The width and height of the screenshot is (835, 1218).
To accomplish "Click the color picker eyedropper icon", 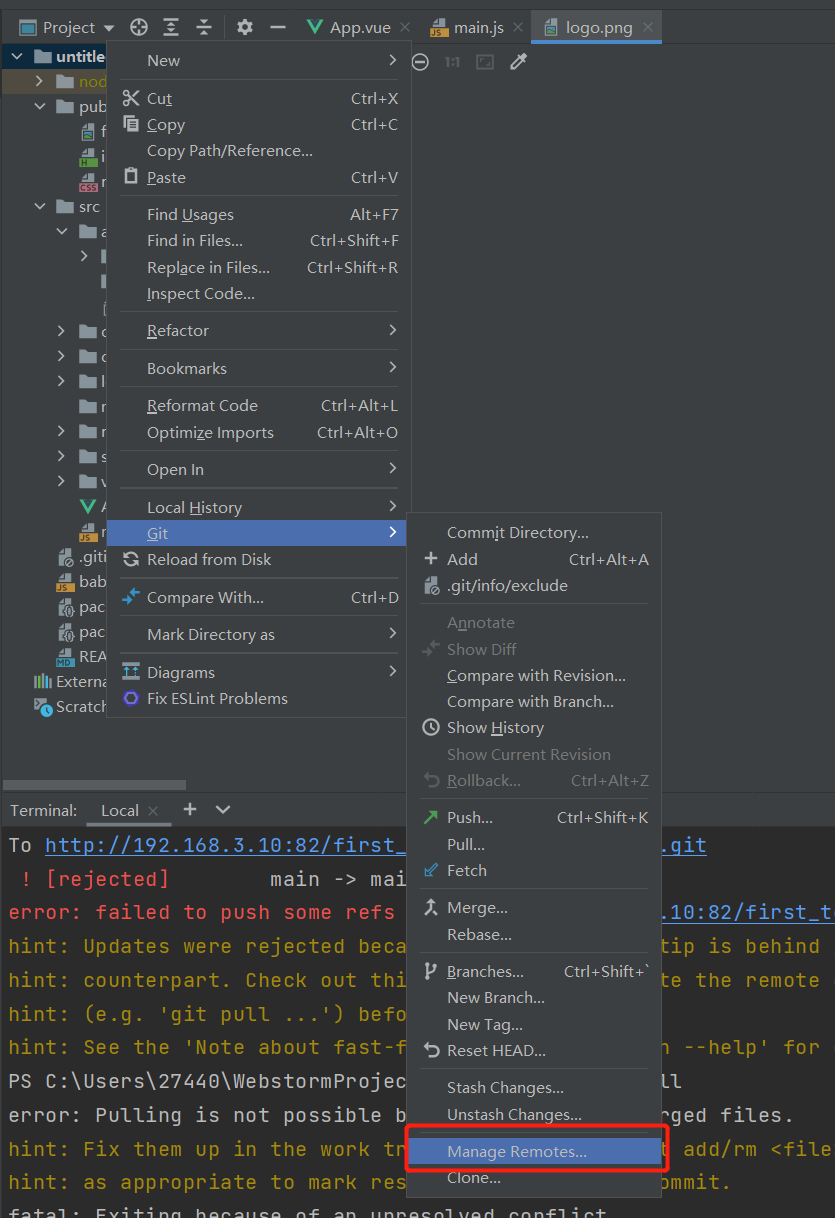I will pos(517,62).
